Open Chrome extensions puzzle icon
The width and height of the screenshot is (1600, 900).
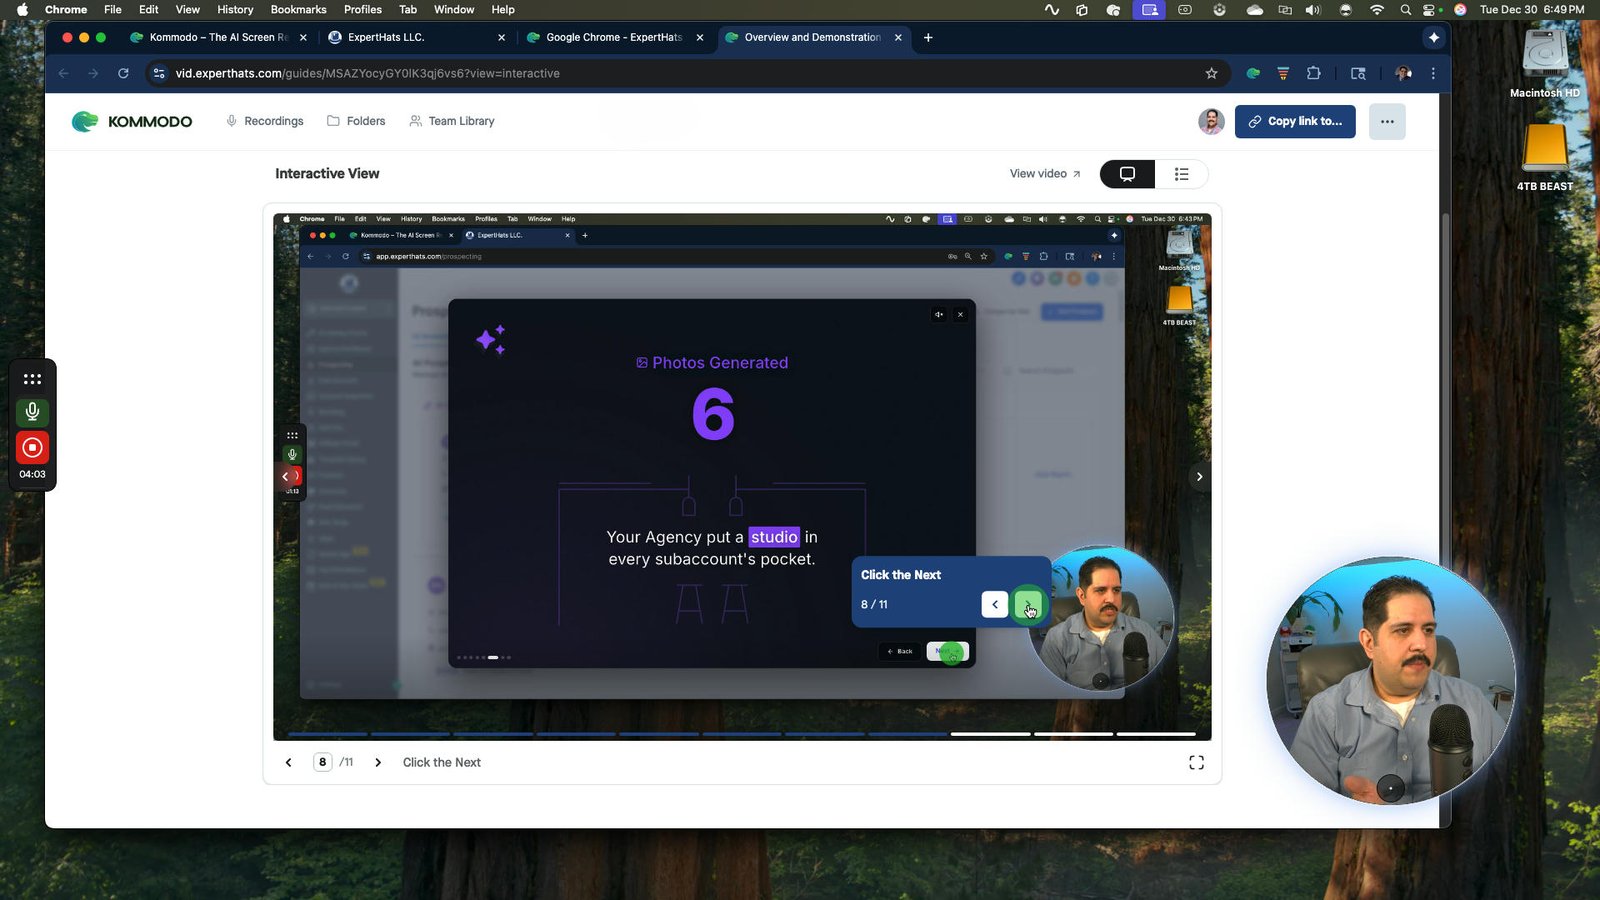pos(1314,73)
